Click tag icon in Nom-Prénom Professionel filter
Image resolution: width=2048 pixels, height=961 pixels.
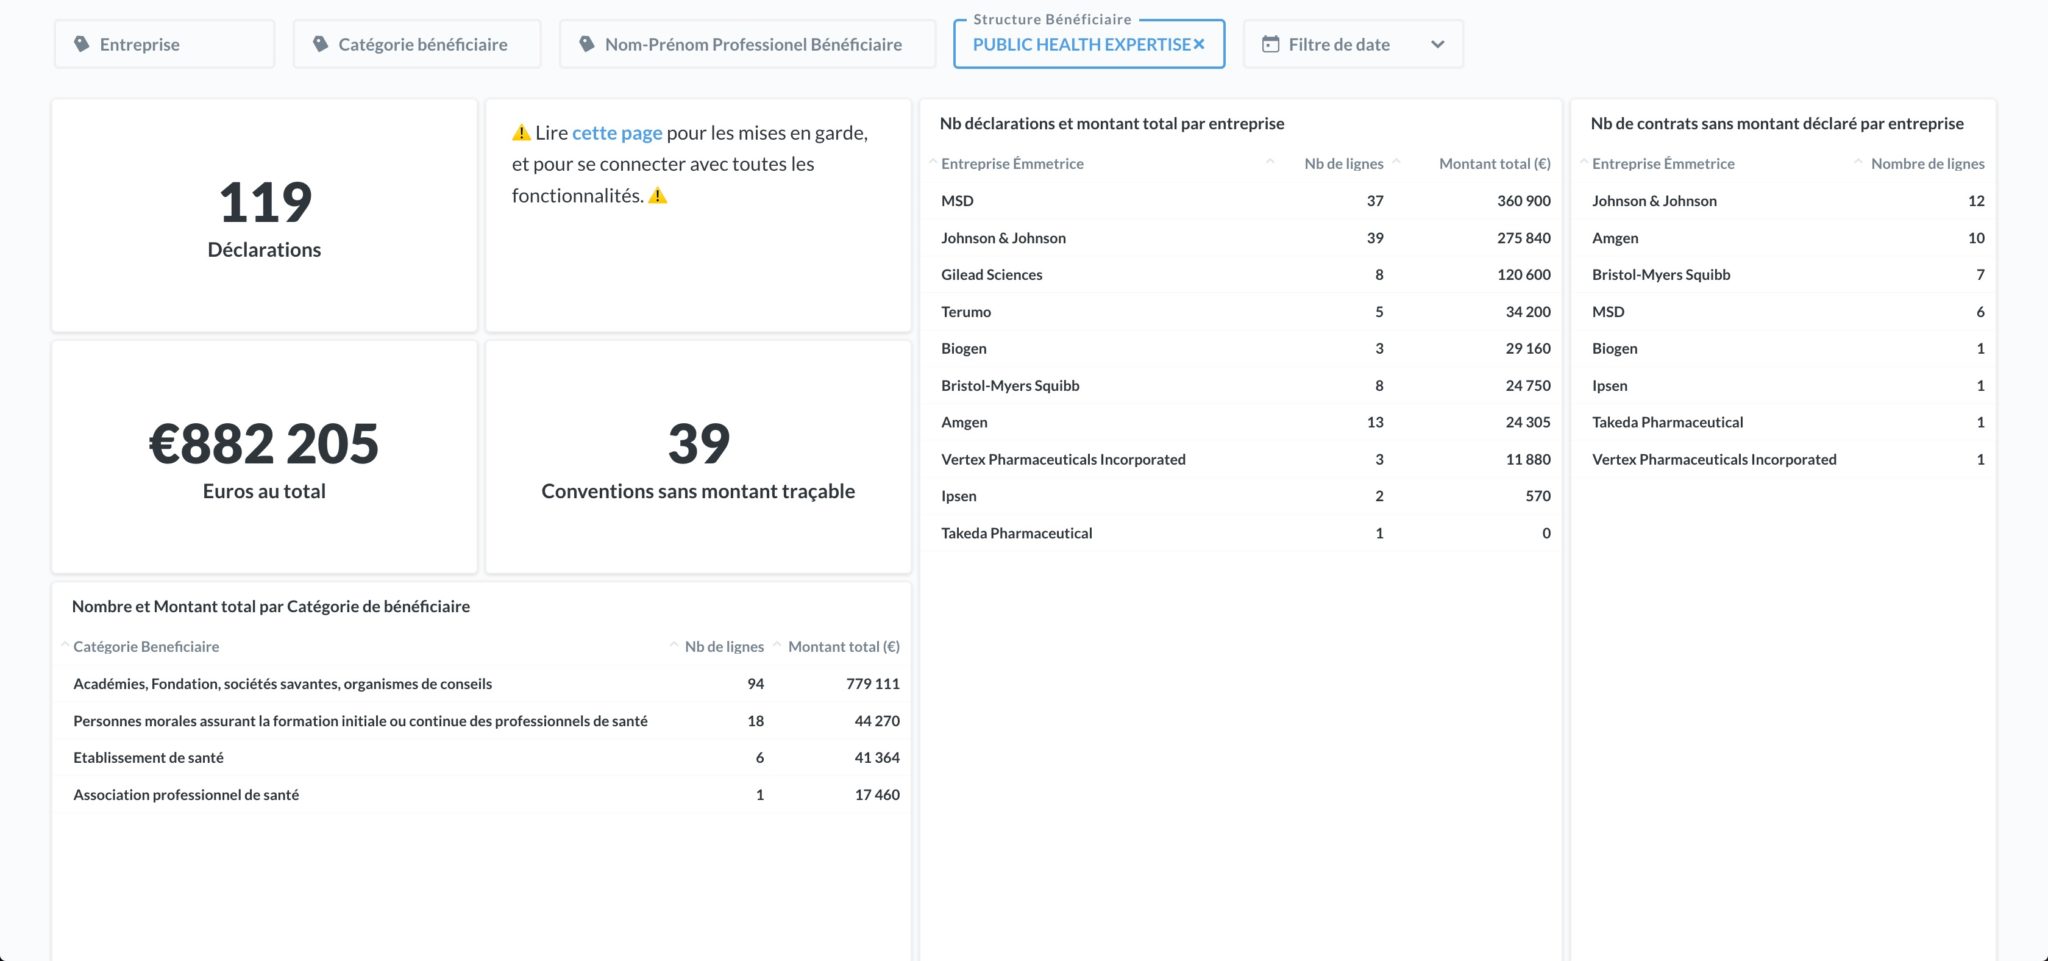coord(587,44)
